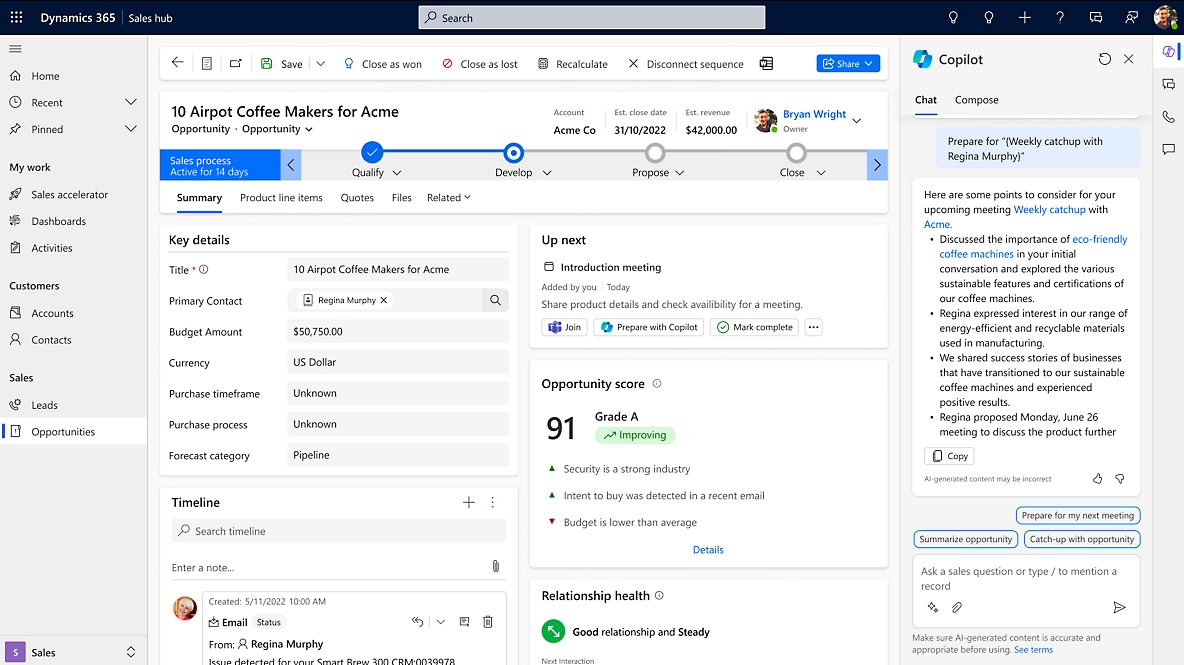Viewport: 1184px width, 665px height.
Task: Open the Related dropdown menu
Action: (x=448, y=197)
